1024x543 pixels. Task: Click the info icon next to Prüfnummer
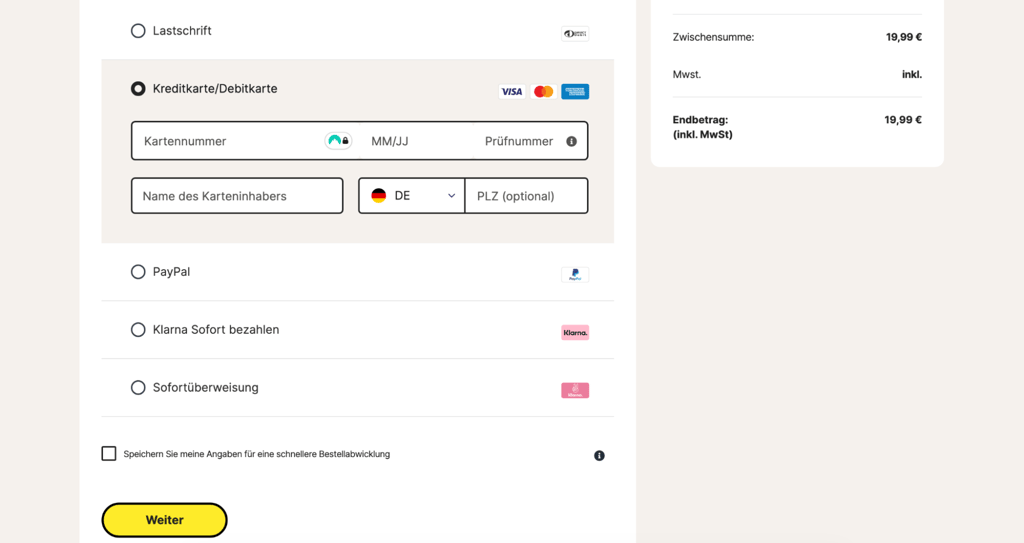(571, 141)
